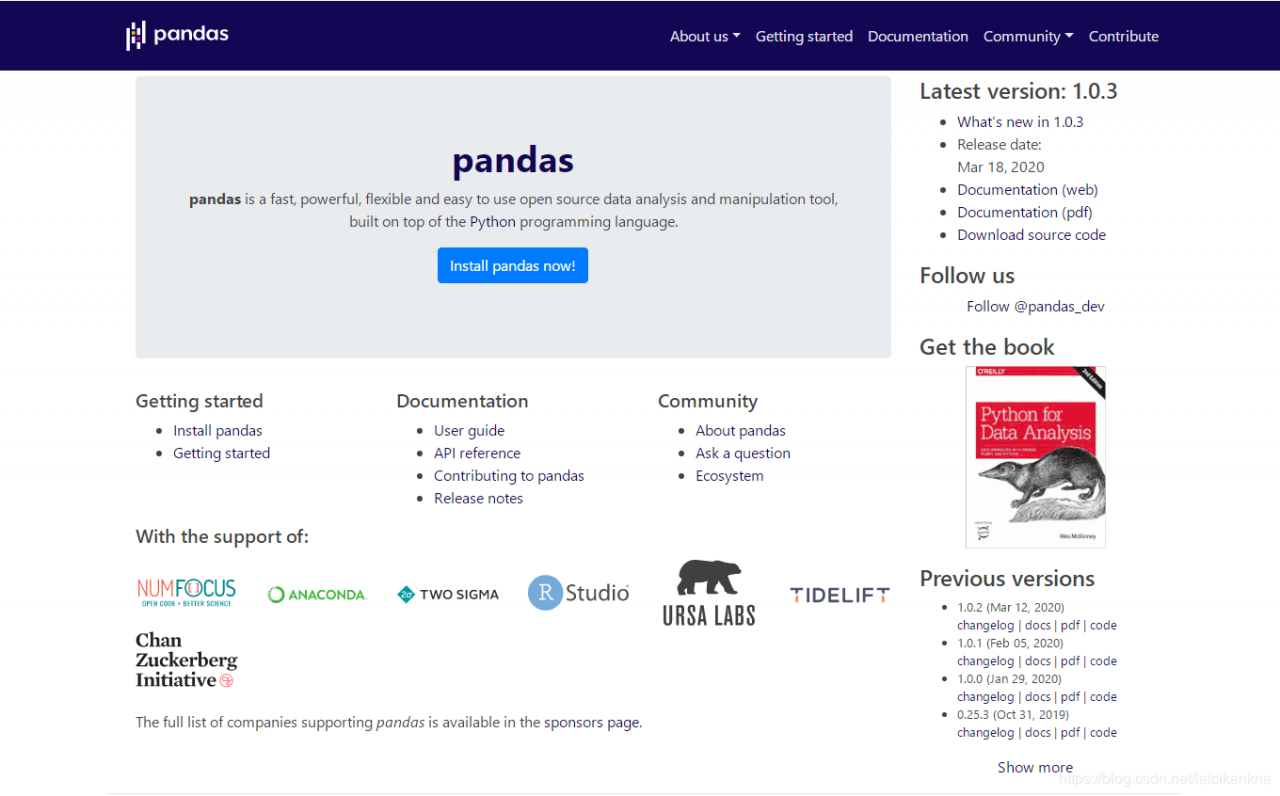Open the Tidelift sponsor logo
The height and width of the screenshot is (796, 1280).
point(840,594)
